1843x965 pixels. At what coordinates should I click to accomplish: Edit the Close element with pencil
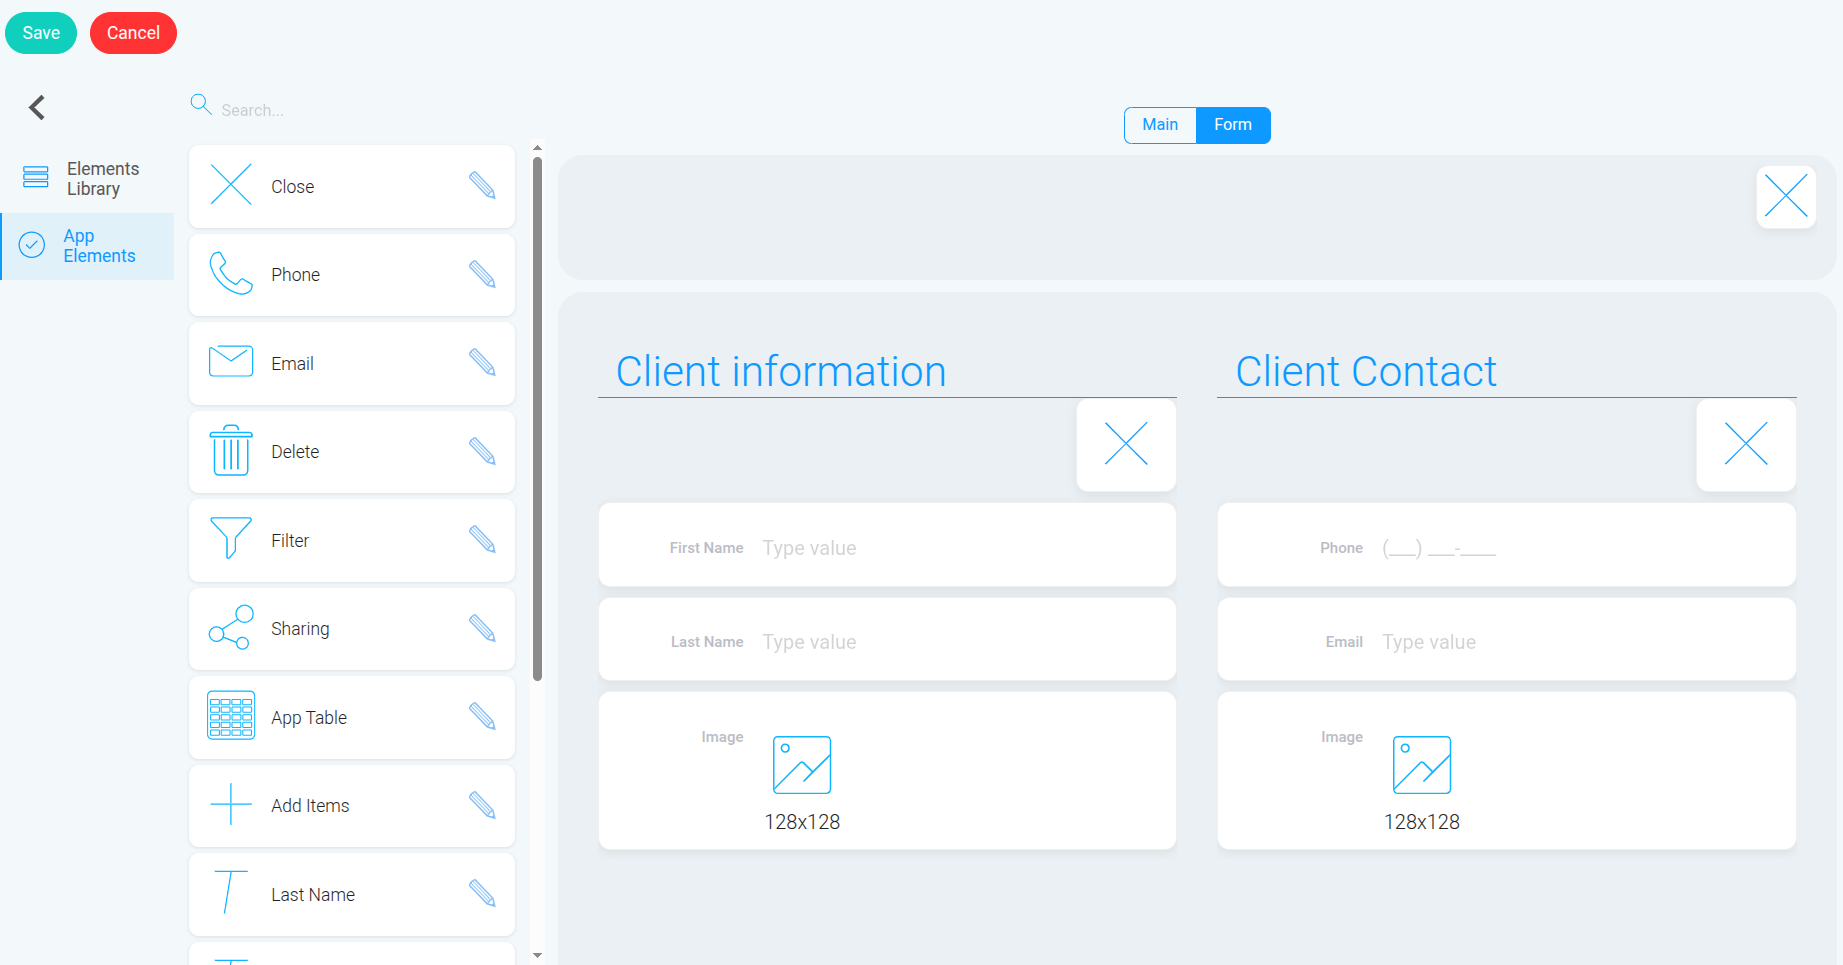coord(482,185)
